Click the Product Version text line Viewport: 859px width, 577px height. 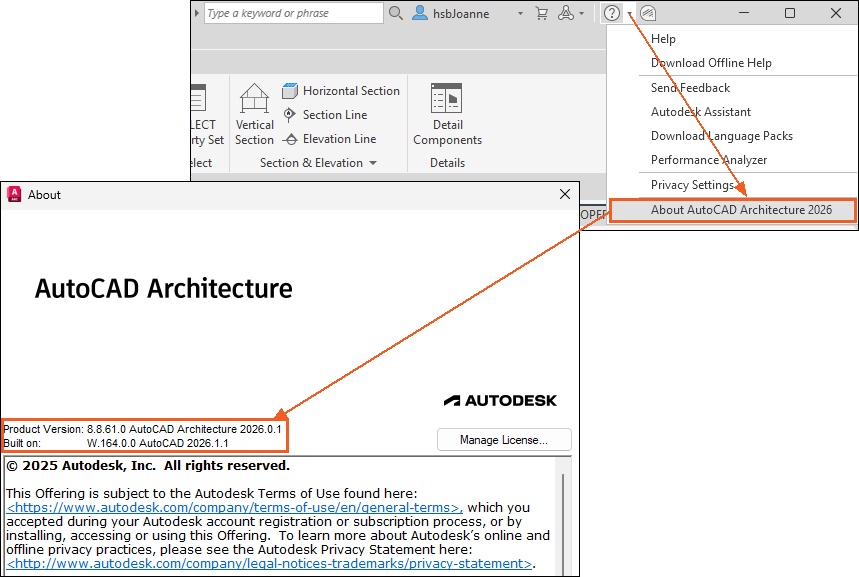142,429
